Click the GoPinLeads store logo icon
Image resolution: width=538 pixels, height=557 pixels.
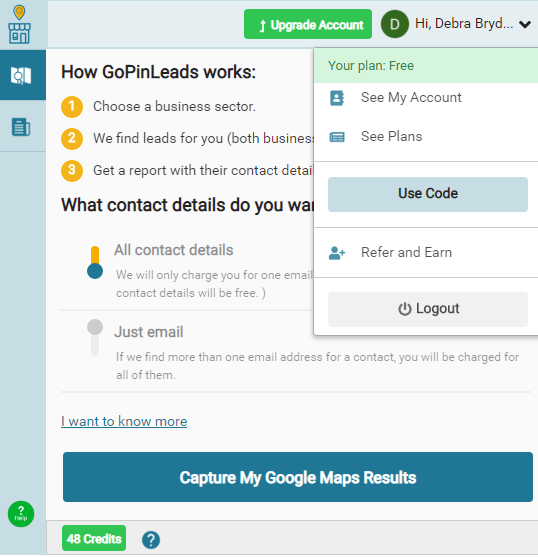tap(20, 25)
